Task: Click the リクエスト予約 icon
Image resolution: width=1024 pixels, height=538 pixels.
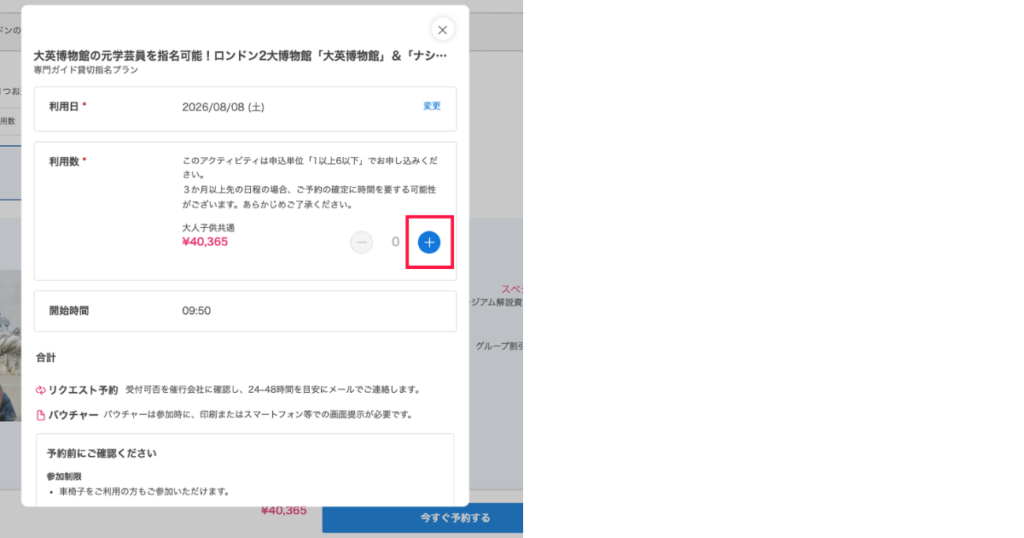Action: (x=40, y=390)
